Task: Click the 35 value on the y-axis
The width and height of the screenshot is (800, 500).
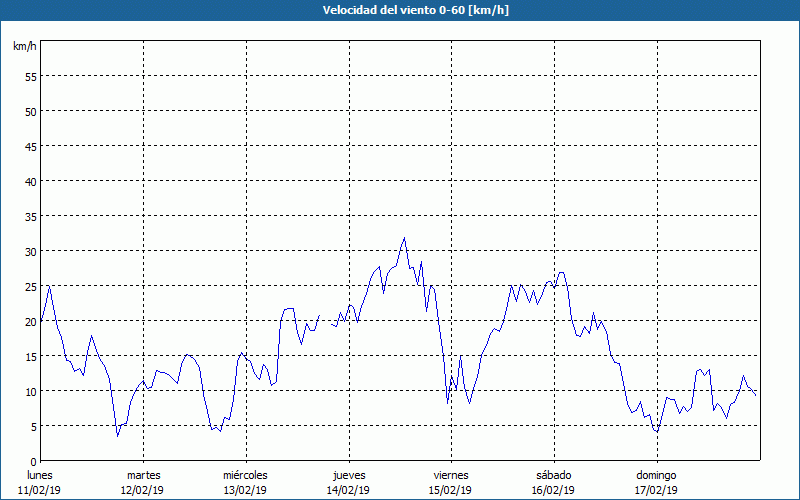Action: click(31, 216)
